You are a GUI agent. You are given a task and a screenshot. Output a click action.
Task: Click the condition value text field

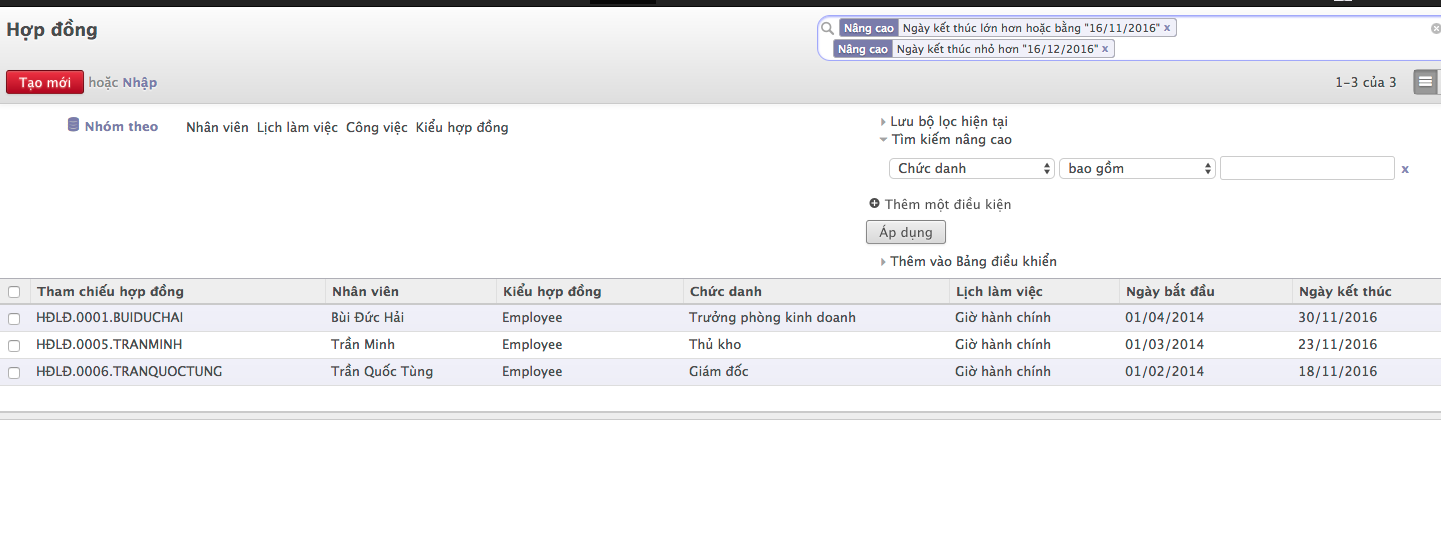pos(1307,168)
